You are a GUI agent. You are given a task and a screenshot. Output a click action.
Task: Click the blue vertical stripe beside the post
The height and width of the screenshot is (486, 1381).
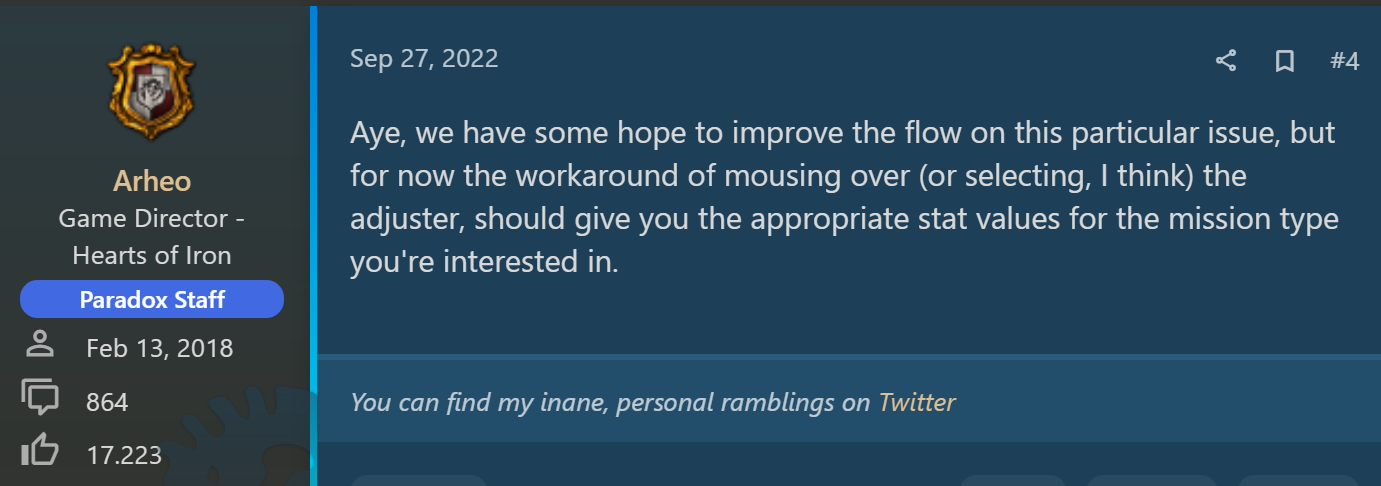coord(313,240)
